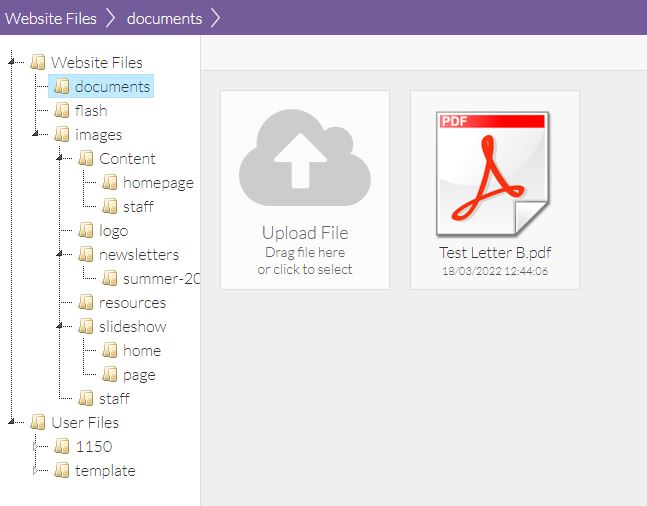Collapse the Website Files tree node

[12, 63]
